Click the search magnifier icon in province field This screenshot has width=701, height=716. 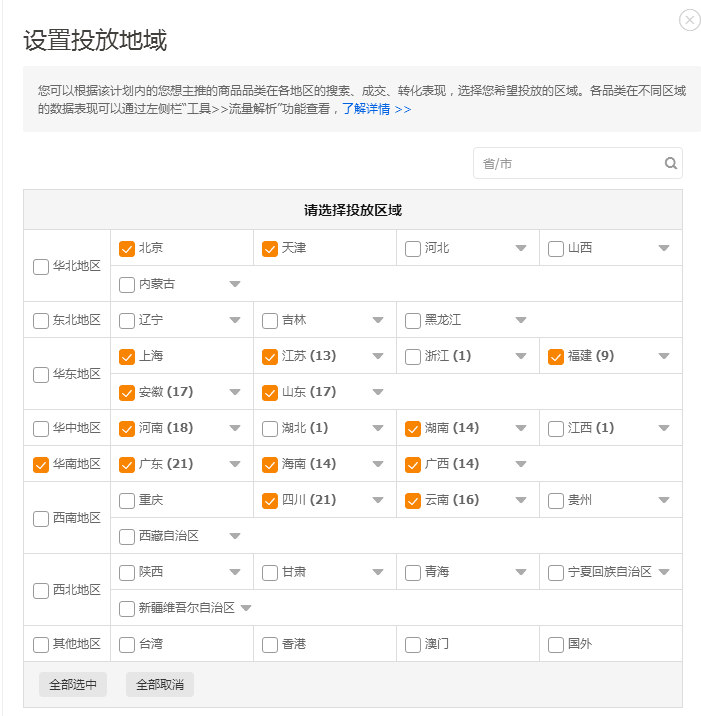click(x=671, y=164)
